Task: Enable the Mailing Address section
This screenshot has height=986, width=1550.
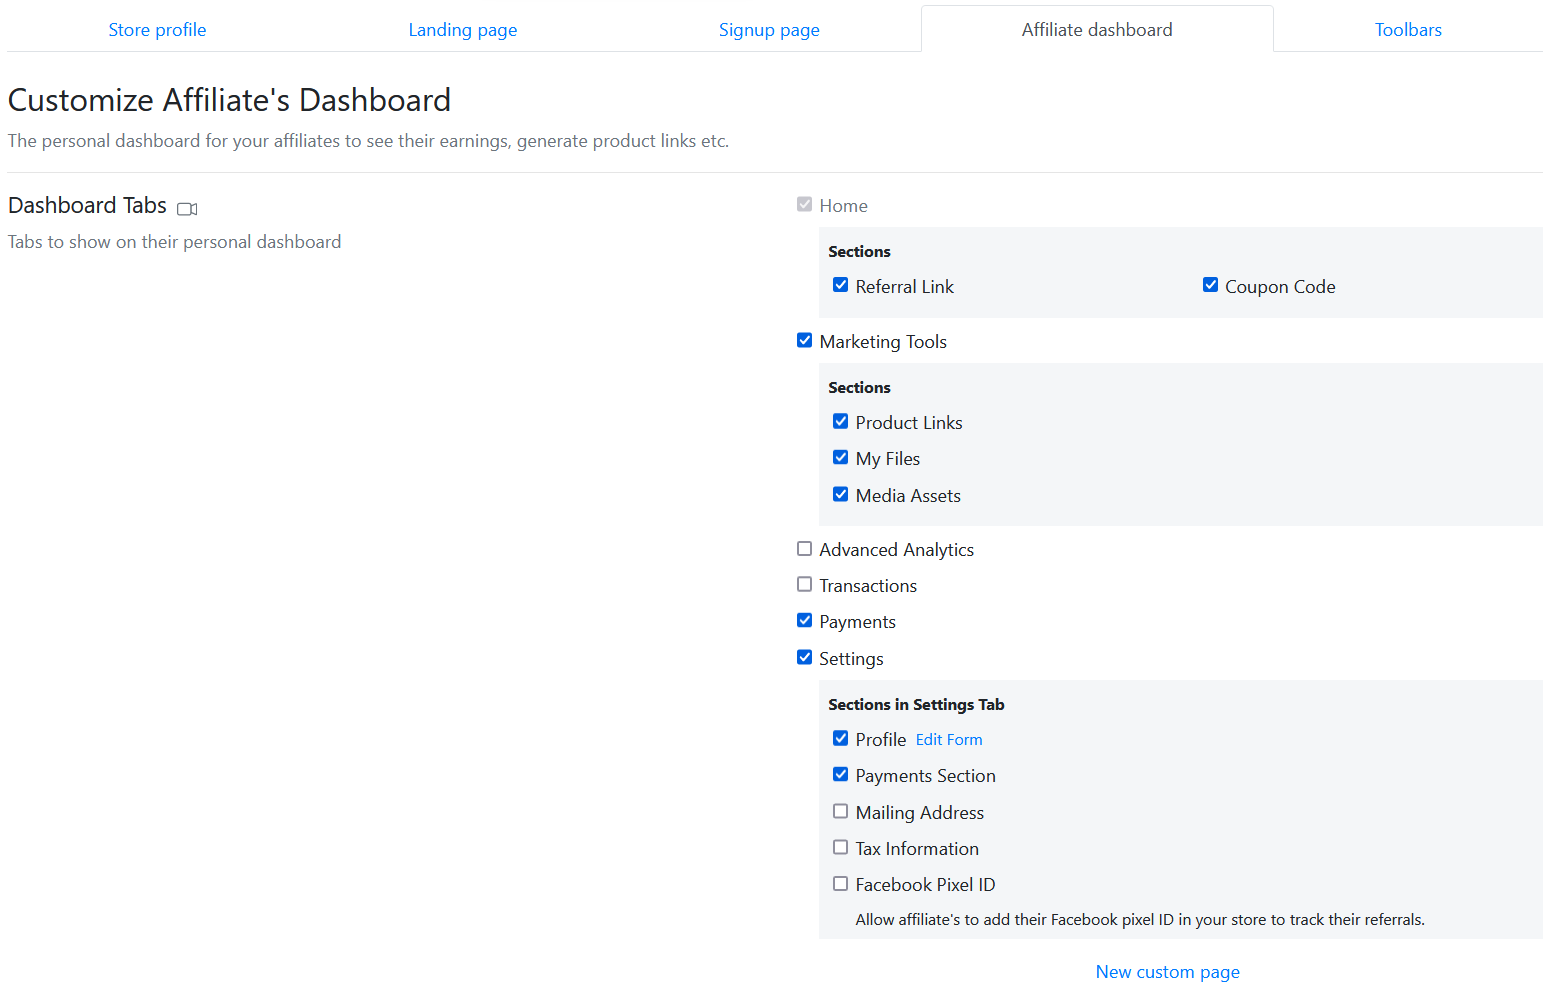Action: coord(841,811)
